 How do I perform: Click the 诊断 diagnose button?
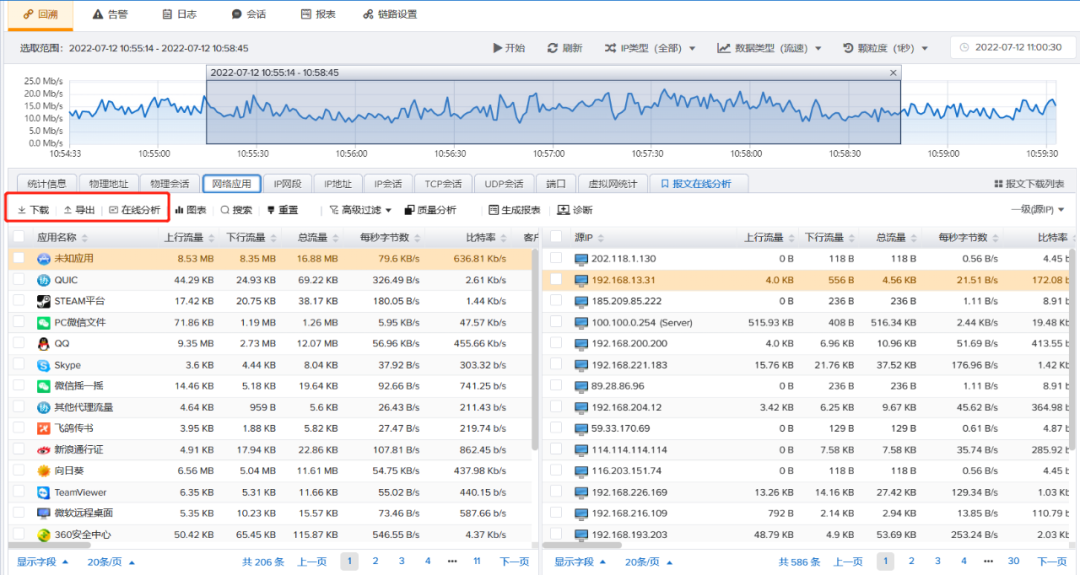(x=575, y=210)
